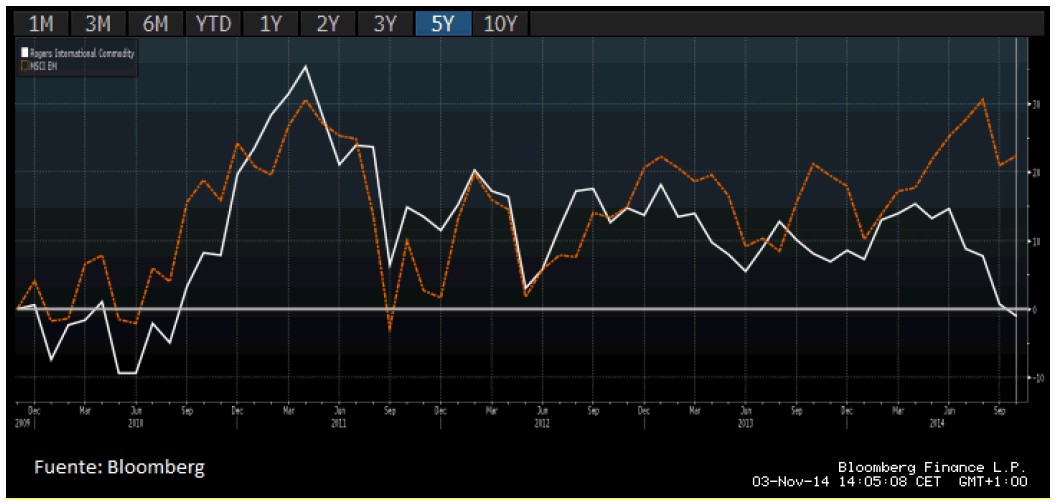
Task: Click the 2011 year label on the x-axis
Action: tap(339, 423)
